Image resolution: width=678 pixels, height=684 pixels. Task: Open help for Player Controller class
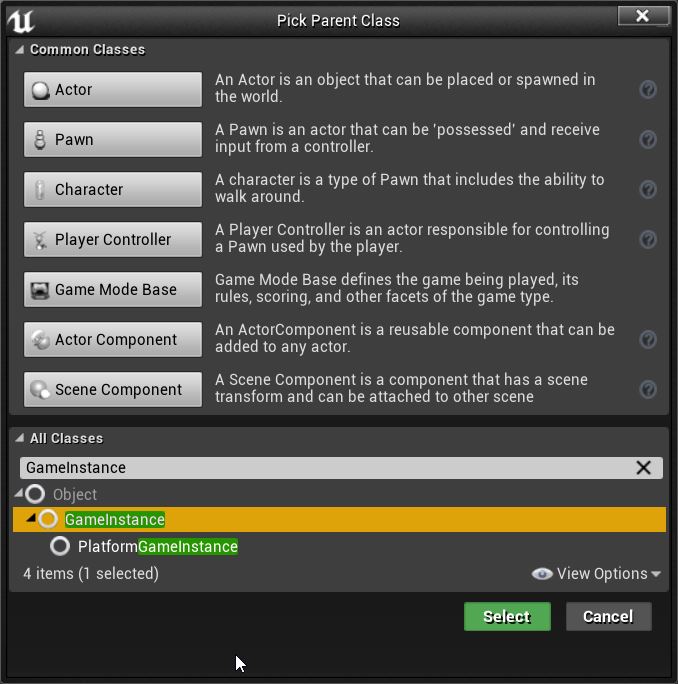point(648,240)
